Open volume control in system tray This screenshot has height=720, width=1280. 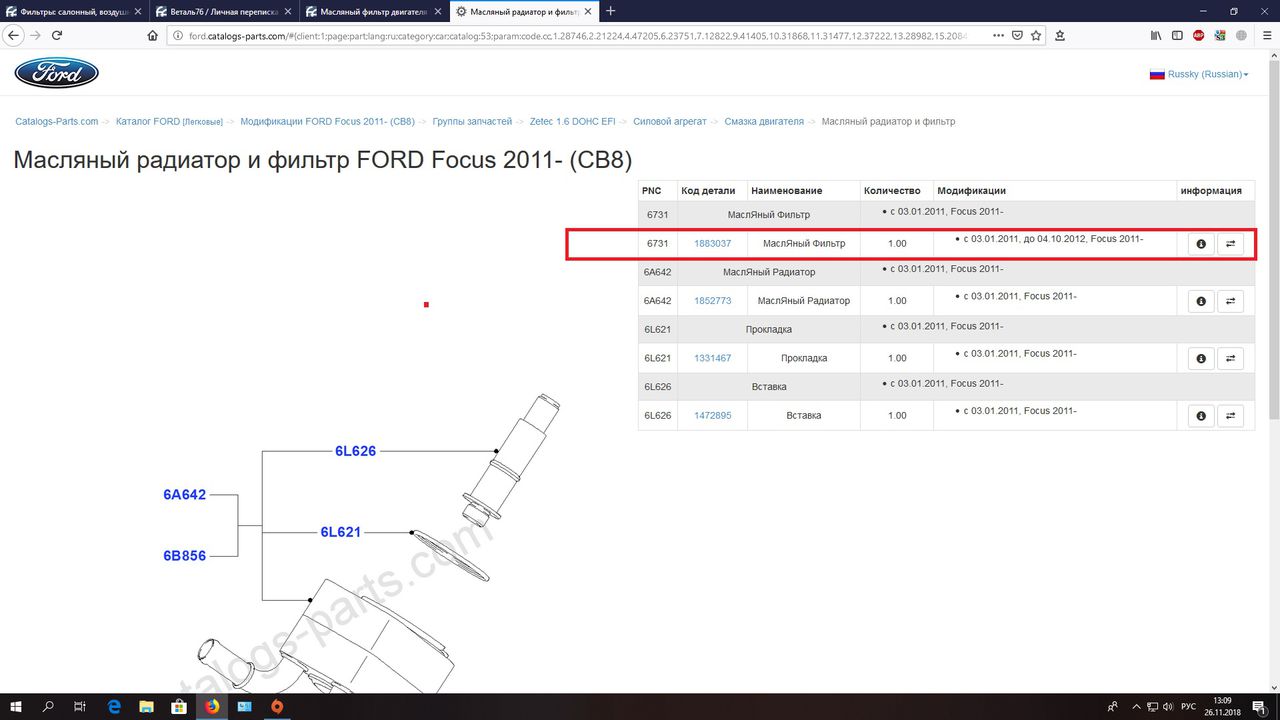[x=1167, y=706]
